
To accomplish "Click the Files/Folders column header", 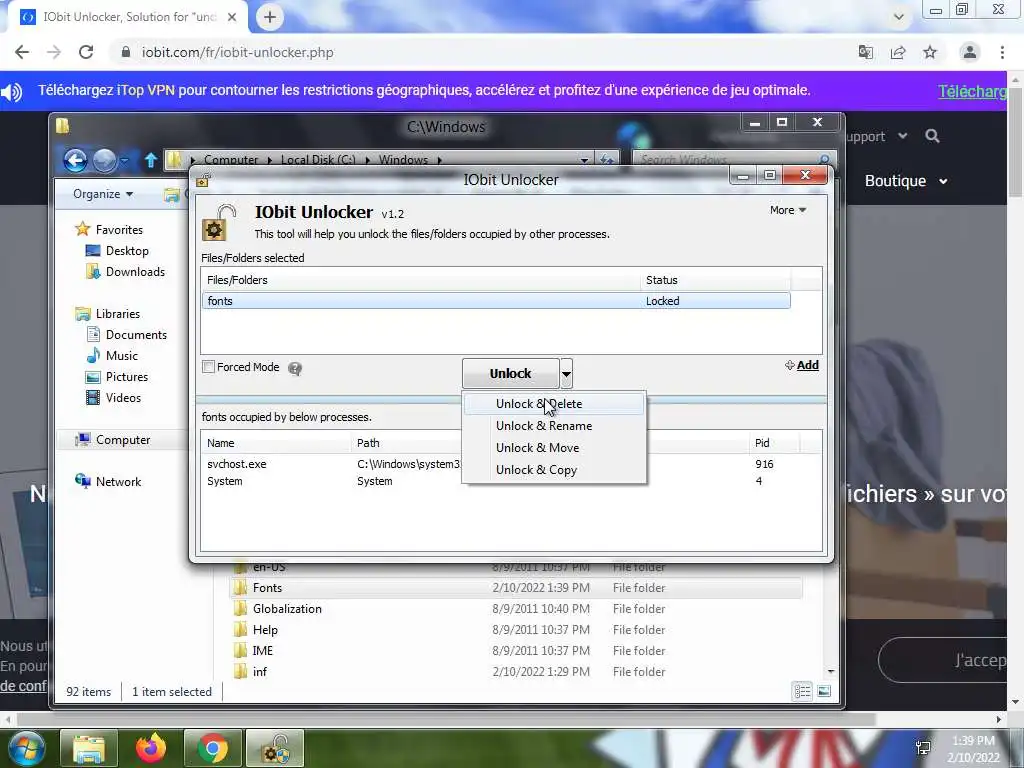I will 421,280.
